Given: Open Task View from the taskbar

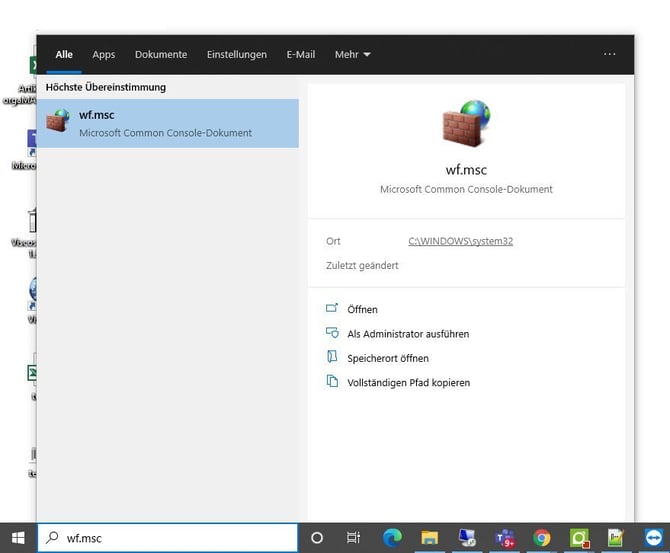Looking at the screenshot, I should [353, 537].
